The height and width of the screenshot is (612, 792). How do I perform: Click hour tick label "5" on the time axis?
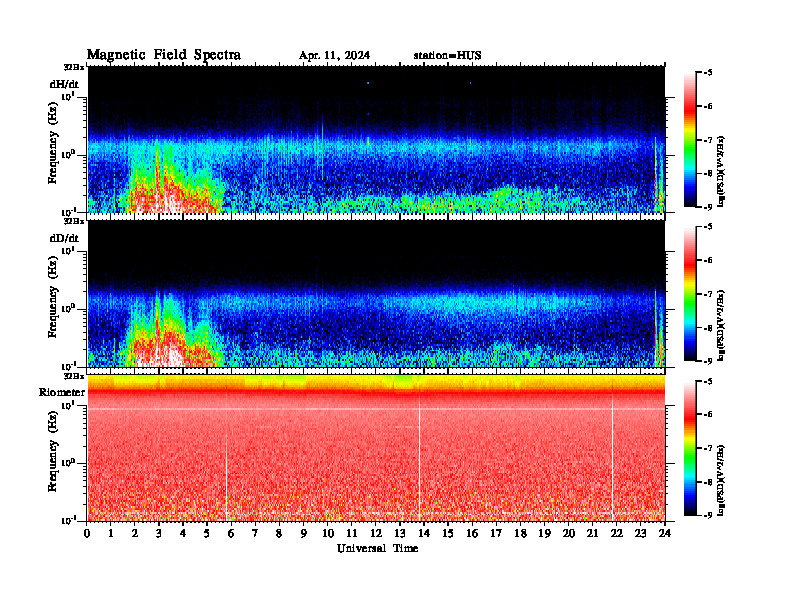coord(207,533)
